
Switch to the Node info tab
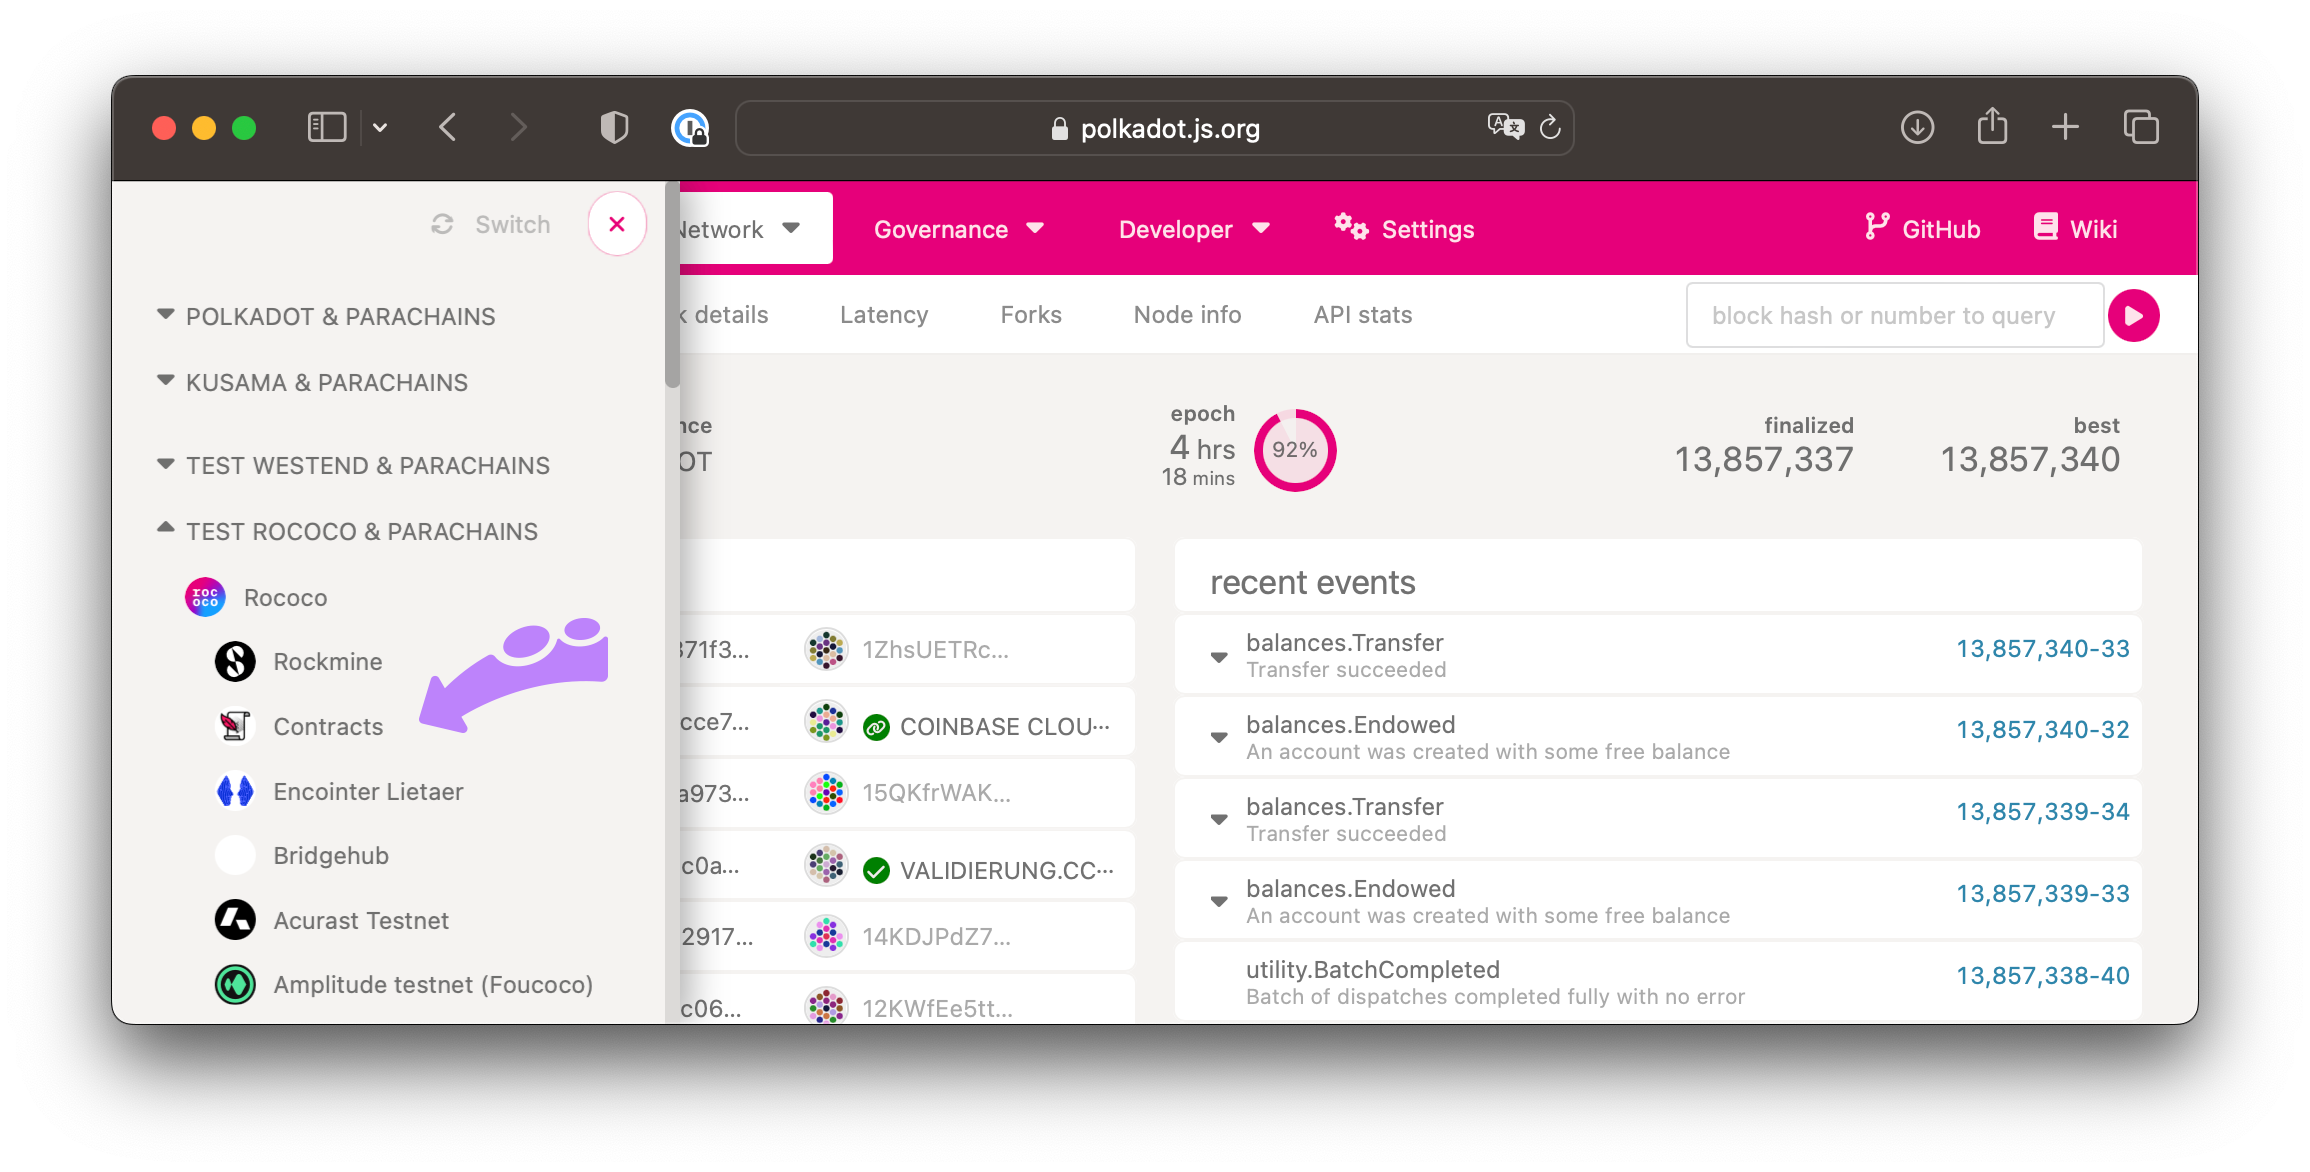1187,315
